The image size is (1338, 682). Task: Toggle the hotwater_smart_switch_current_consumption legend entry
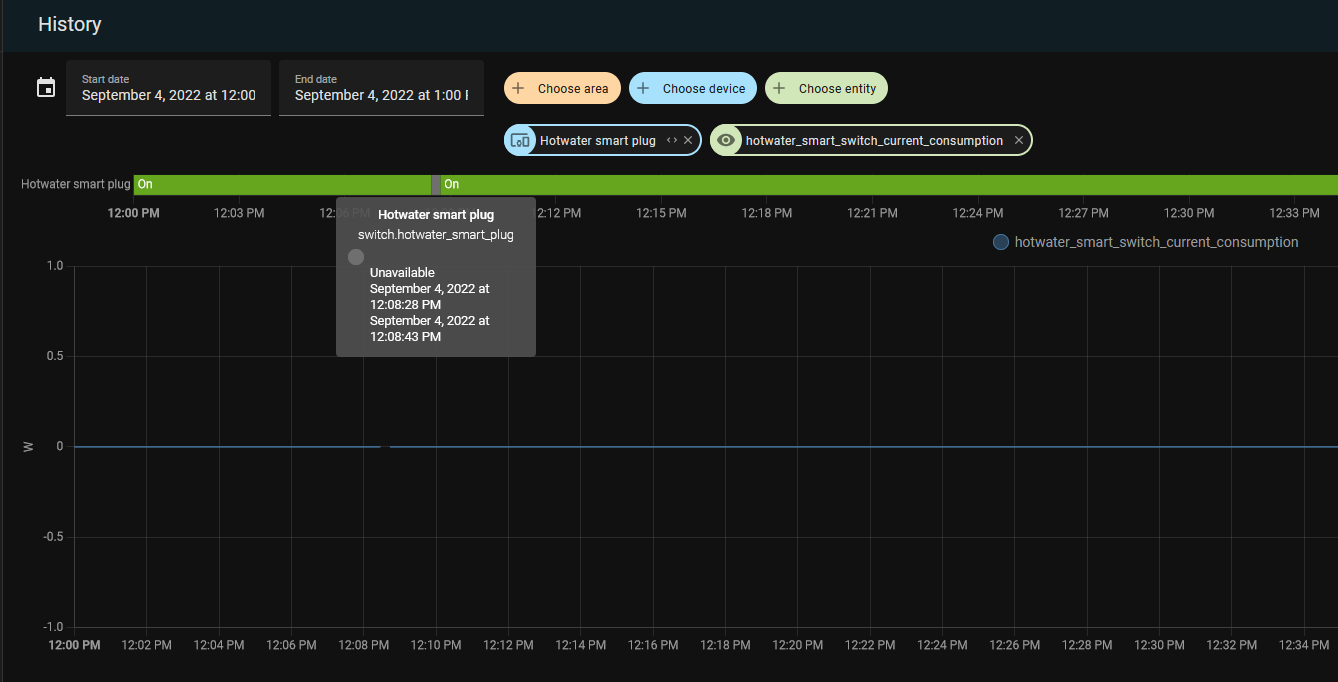(1155, 242)
